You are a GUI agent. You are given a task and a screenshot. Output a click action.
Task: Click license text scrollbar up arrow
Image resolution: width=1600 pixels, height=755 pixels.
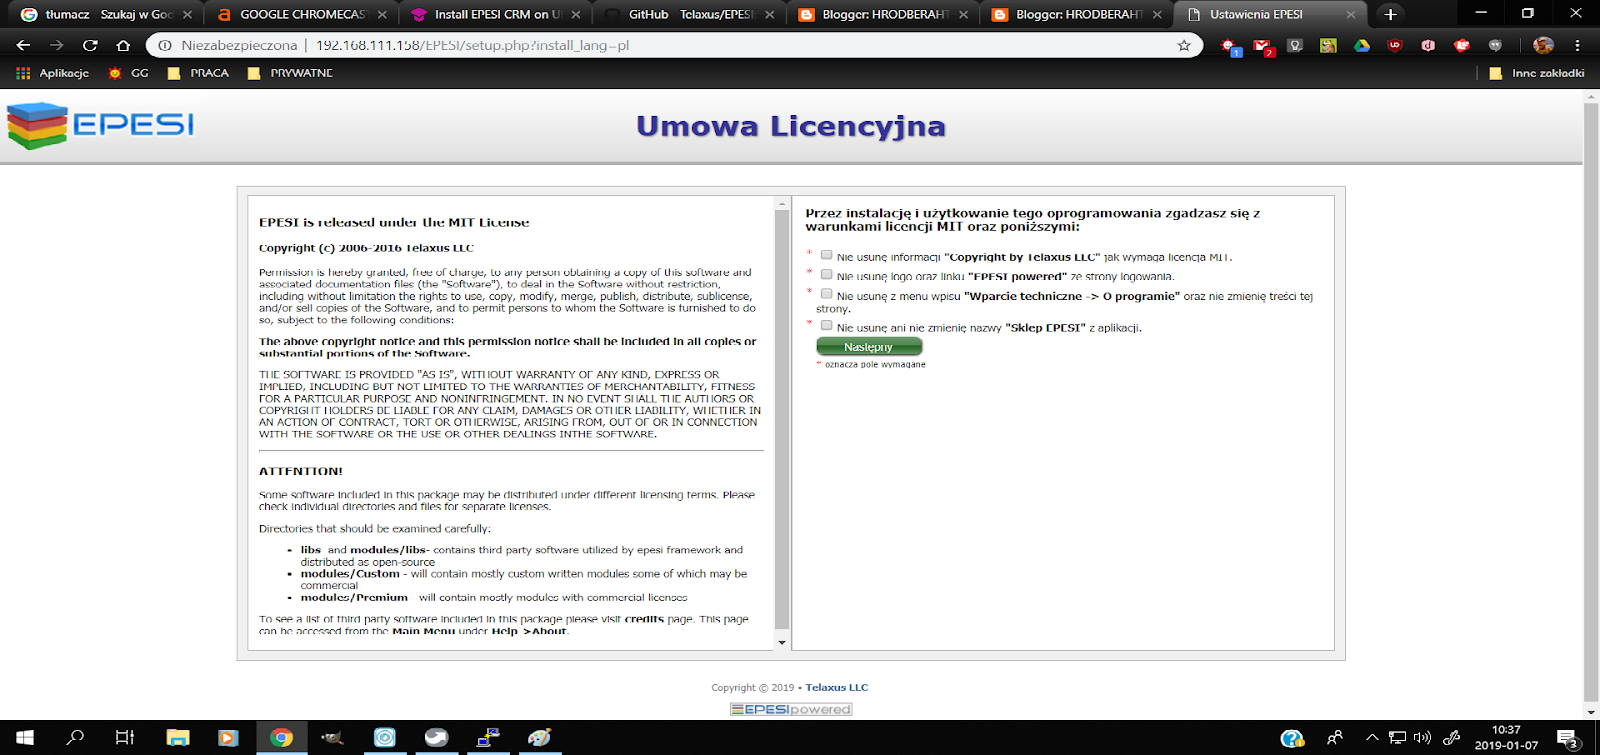(782, 203)
